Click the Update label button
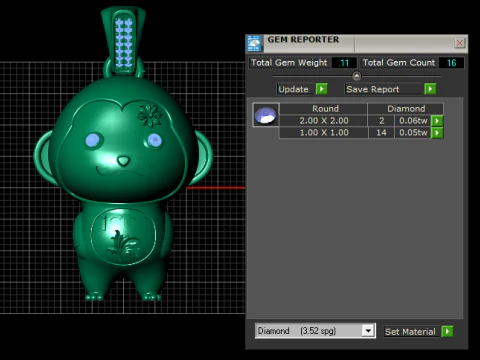 pos(294,89)
